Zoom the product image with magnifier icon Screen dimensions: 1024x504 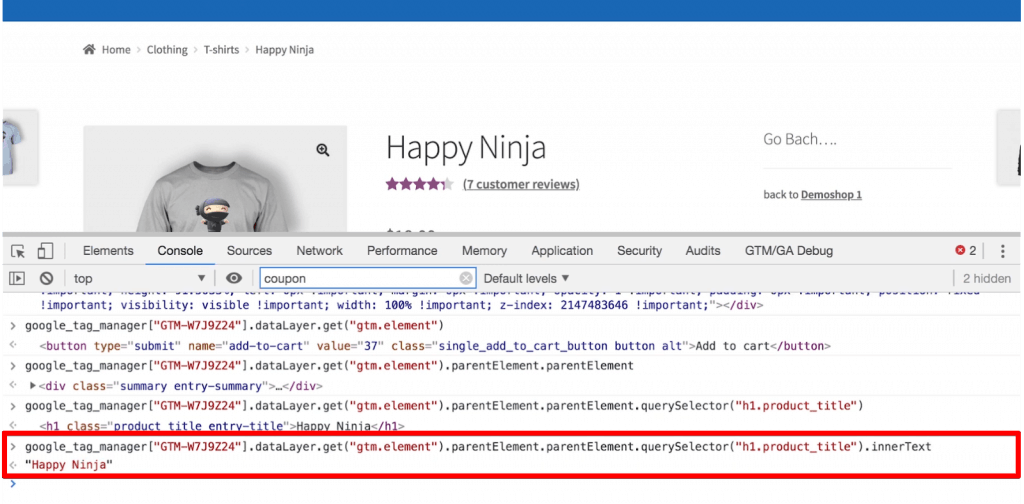coord(323,150)
